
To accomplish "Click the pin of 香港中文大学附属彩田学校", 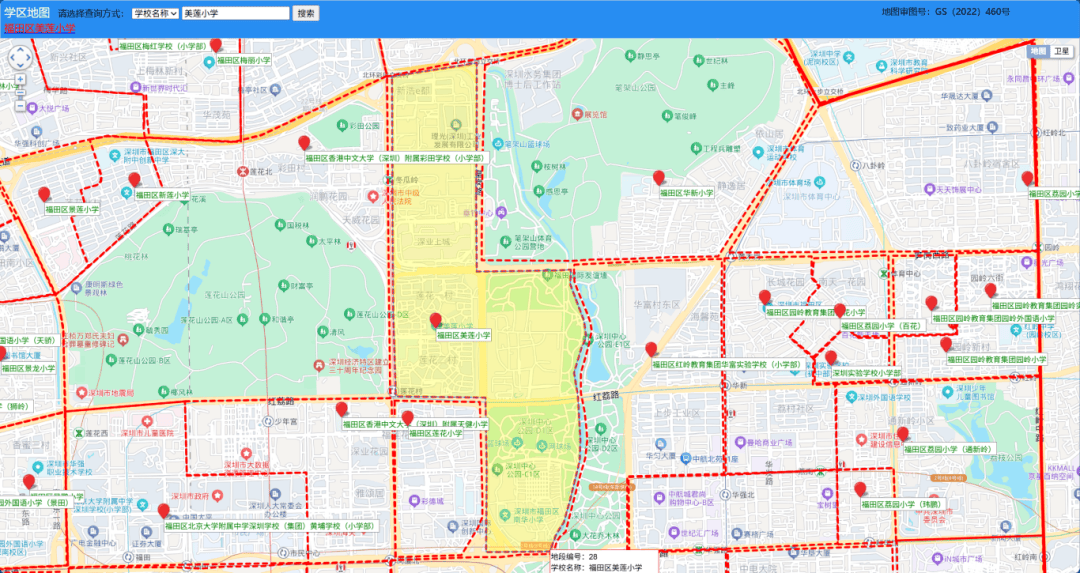I will 304,143.
